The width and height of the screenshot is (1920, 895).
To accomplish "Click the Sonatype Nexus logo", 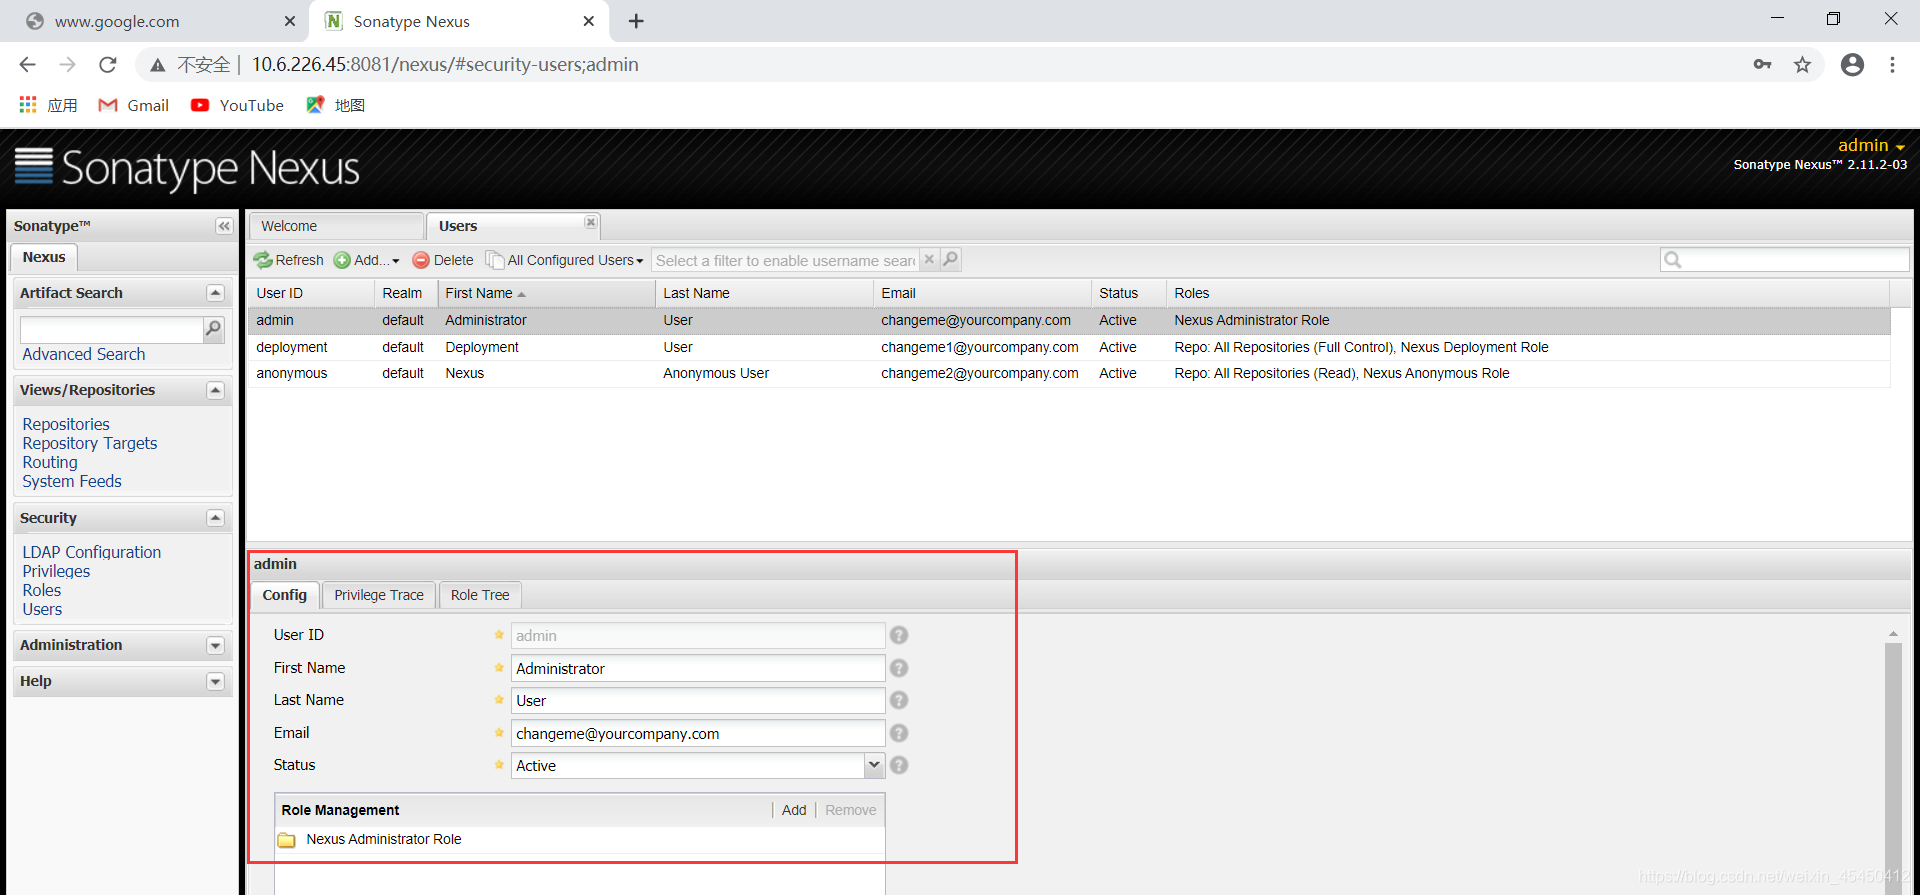I will (188, 168).
